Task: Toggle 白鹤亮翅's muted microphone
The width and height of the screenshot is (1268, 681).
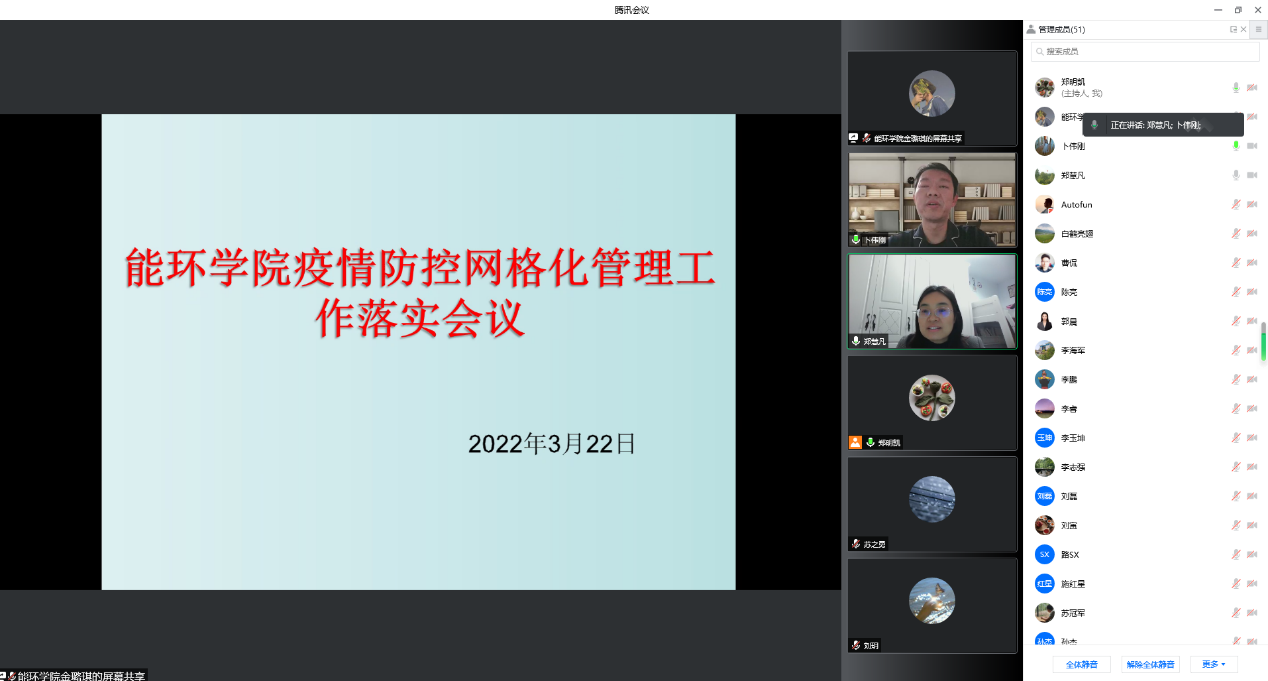Action: click(x=1236, y=234)
